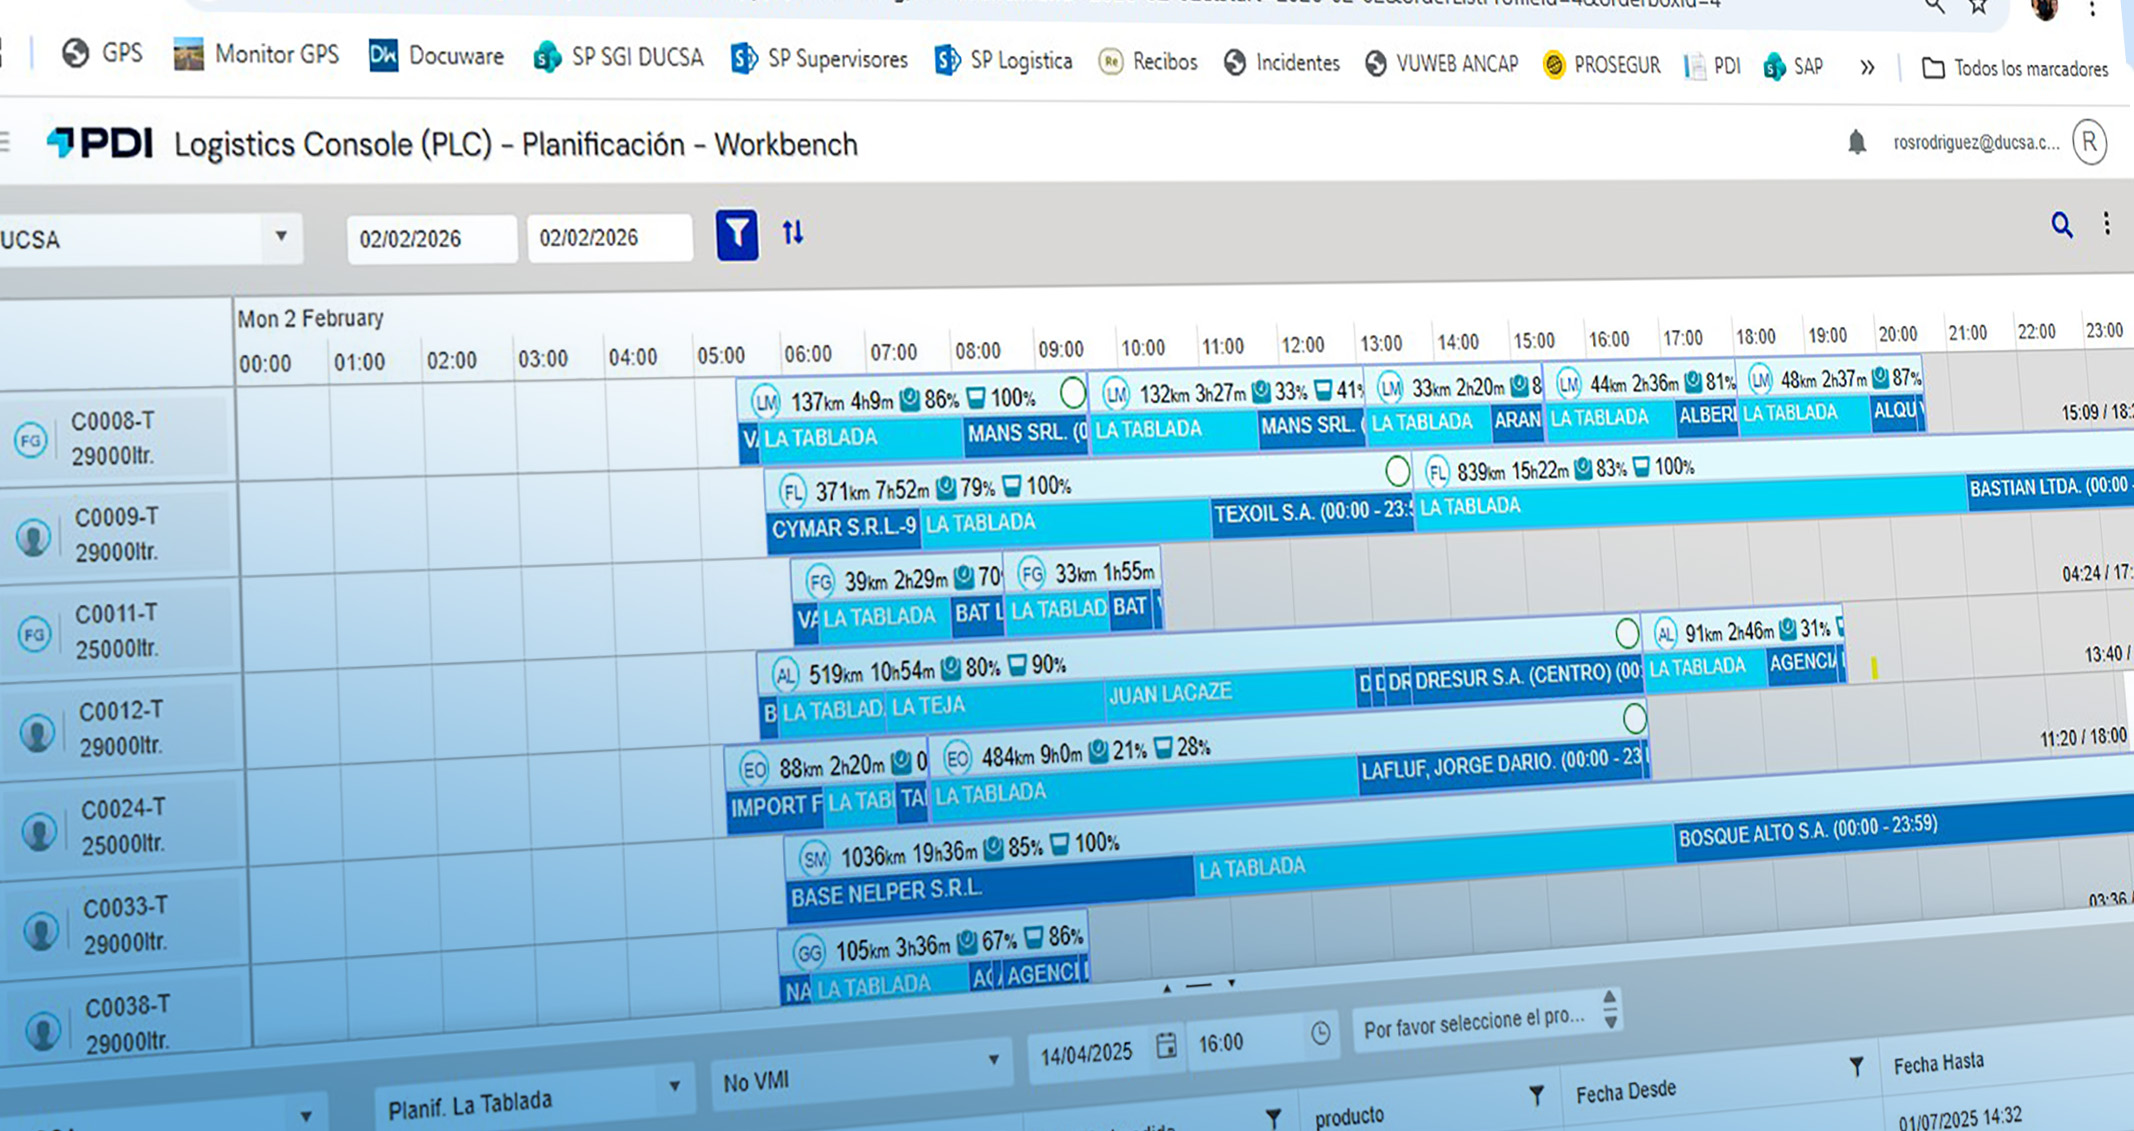Image resolution: width=2134 pixels, height=1131 pixels.
Task: Click the LM badge on the 137km trip
Action: (766, 402)
